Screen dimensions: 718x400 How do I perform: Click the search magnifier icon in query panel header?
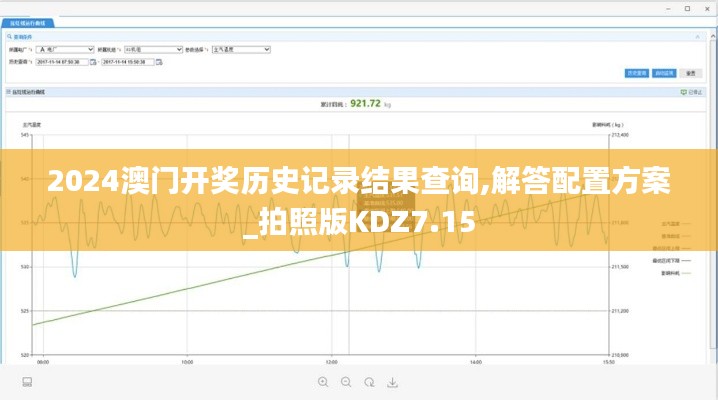coord(9,37)
